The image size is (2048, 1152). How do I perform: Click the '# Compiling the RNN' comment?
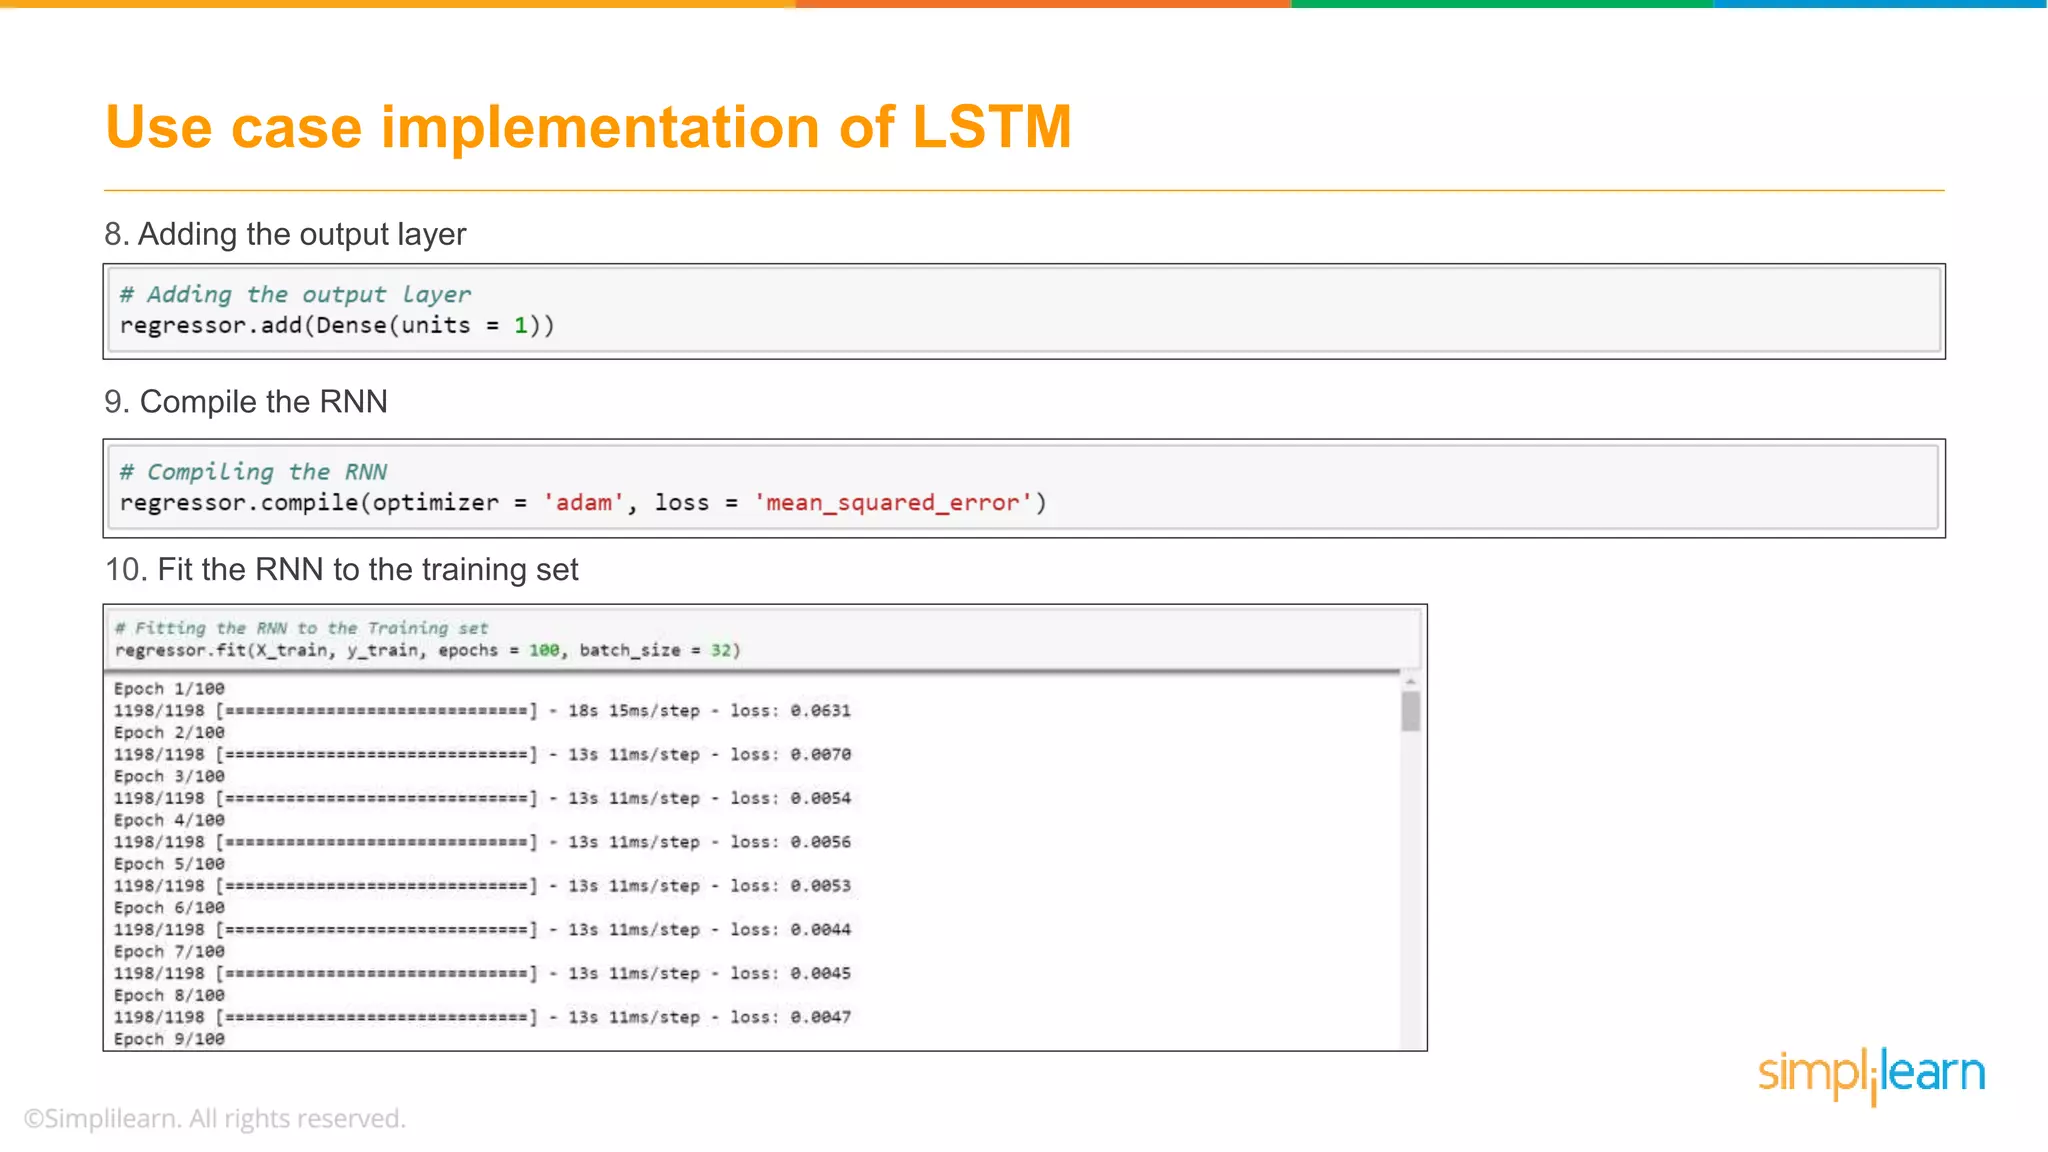point(253,471)
